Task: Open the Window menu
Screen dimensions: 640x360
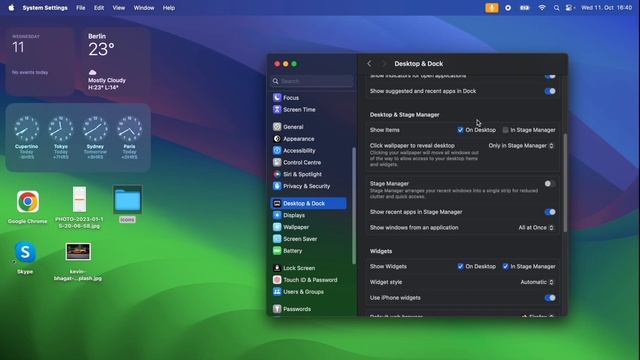Action: (144, 8)
